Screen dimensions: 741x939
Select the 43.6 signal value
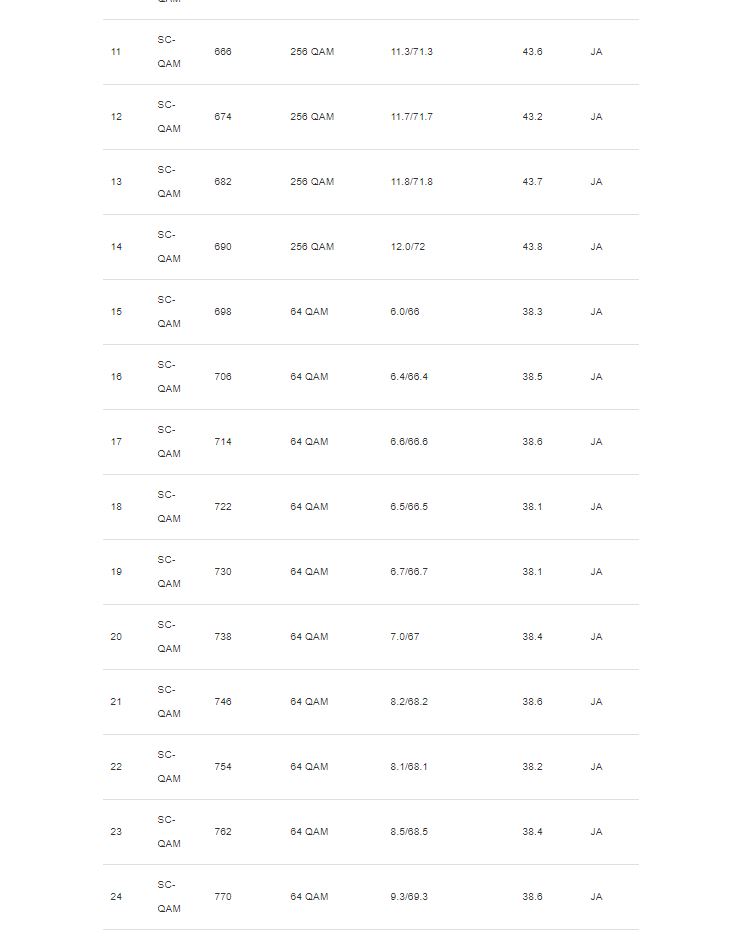(x=532, y=52)
